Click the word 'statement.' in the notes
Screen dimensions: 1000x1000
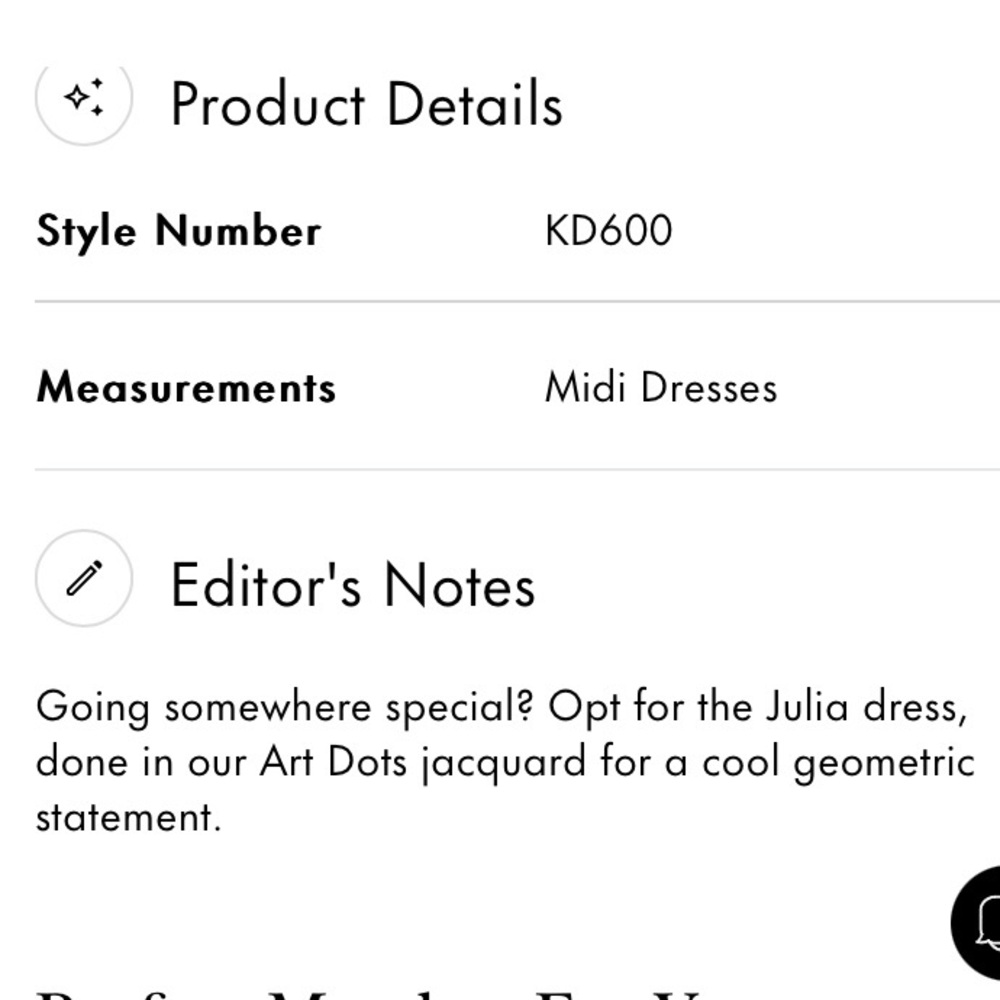[x=129, y=817]
